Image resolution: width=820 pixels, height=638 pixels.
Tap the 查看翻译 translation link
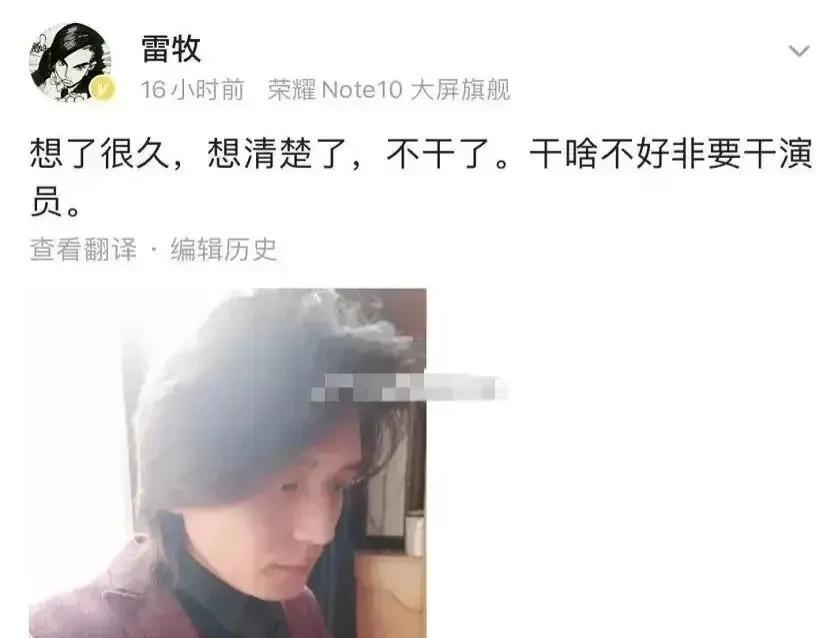(83, 249)
